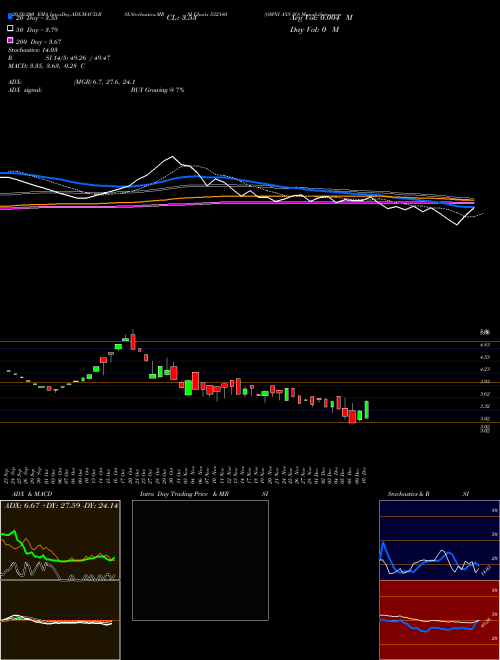Click the magenta 200 Day legend swatch

click(x=10, y=40)
